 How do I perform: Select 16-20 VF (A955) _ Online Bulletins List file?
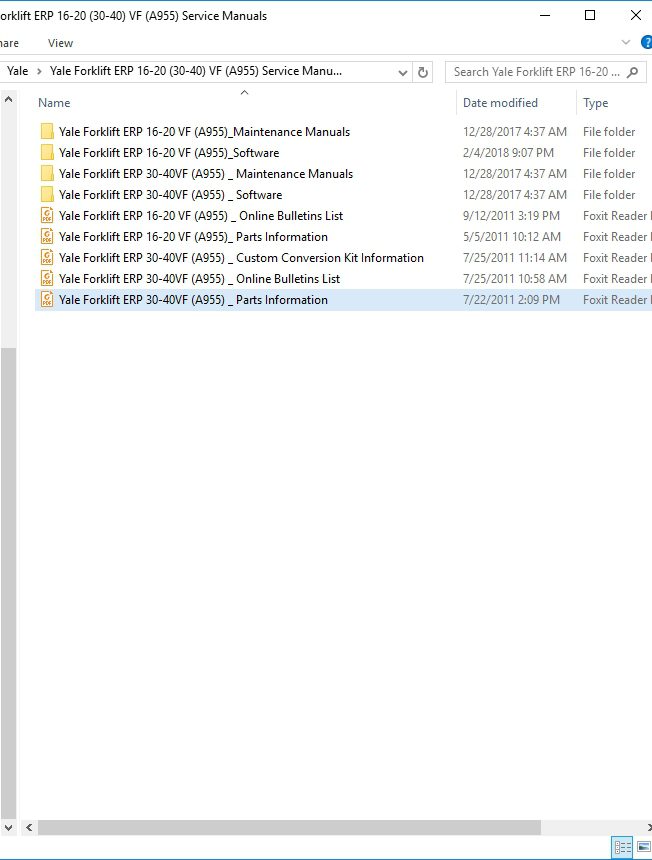[x=201, y=216]
